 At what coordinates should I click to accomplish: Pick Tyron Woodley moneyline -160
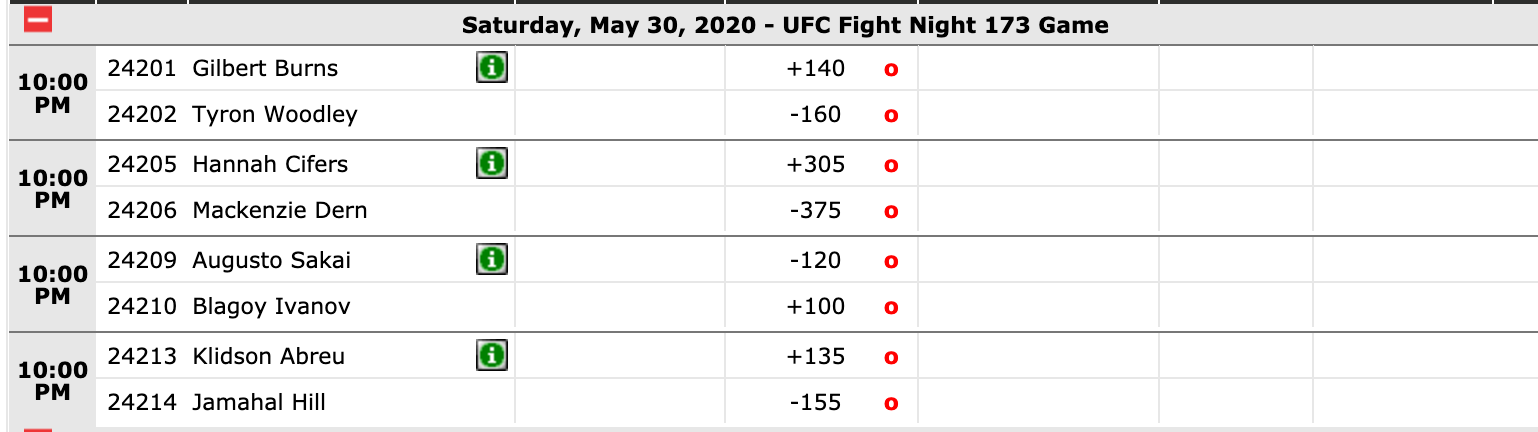815,114
